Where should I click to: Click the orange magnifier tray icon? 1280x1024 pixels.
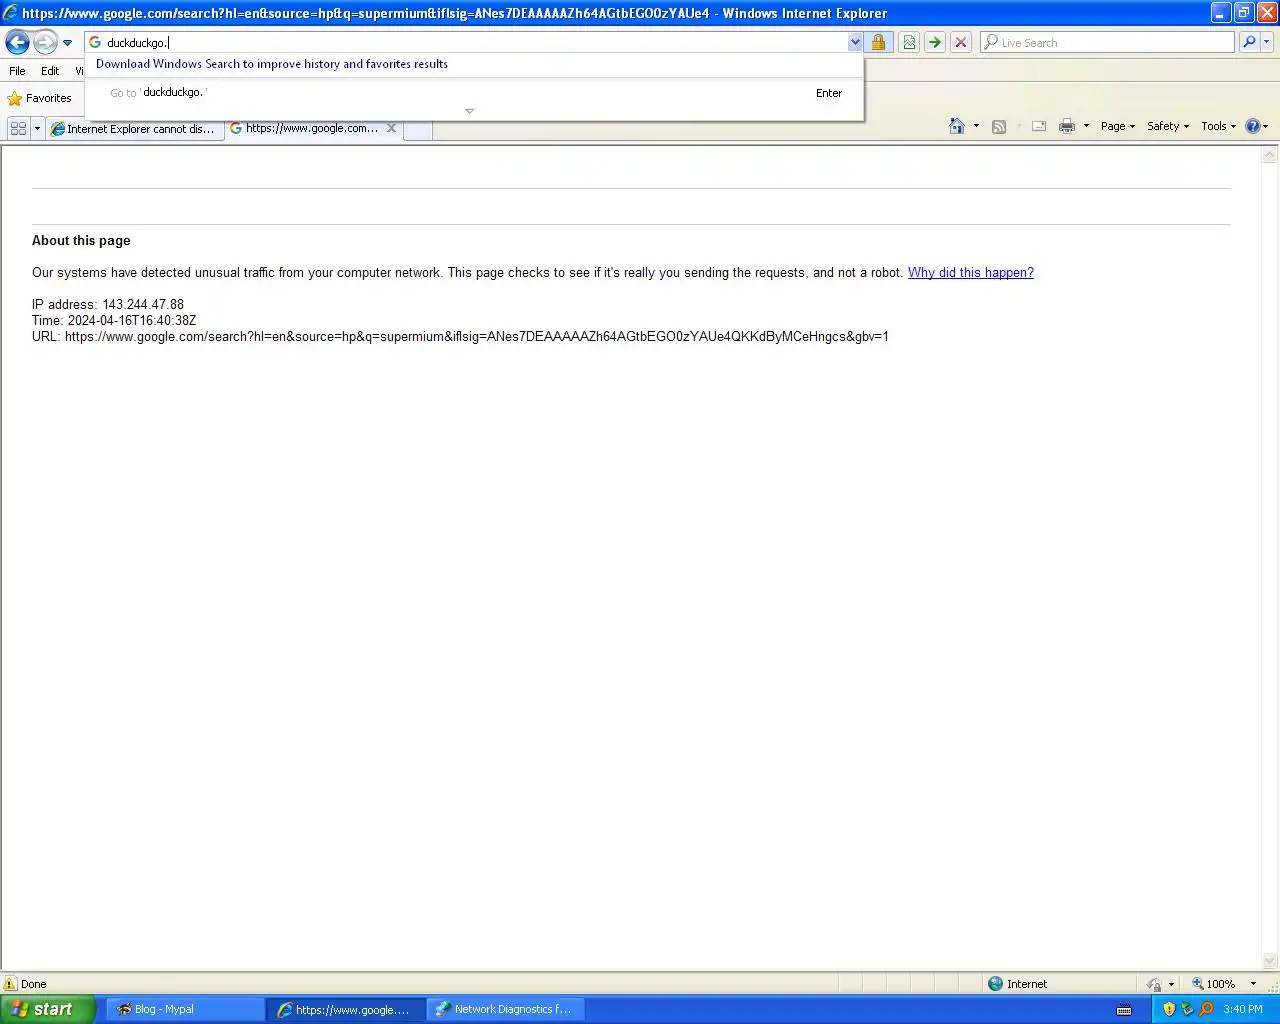1206,1009
